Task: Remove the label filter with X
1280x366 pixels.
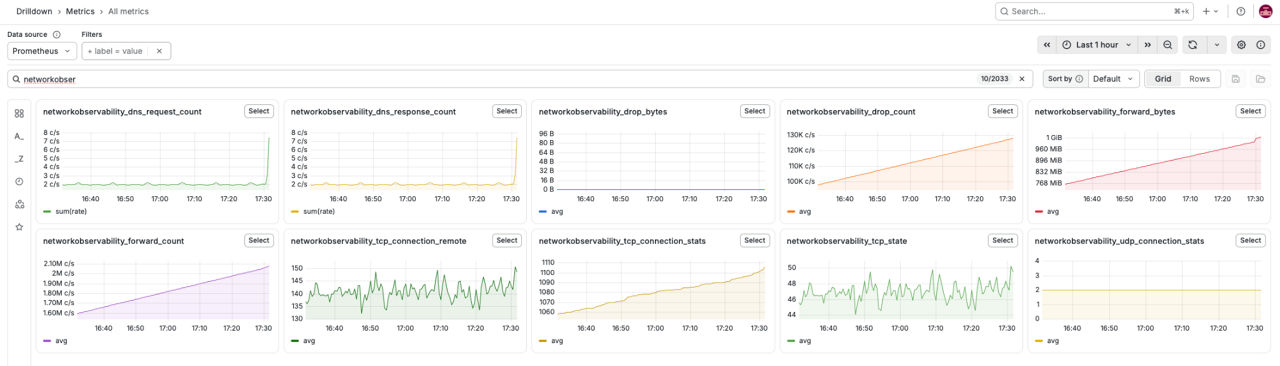Action: (159, 51)
